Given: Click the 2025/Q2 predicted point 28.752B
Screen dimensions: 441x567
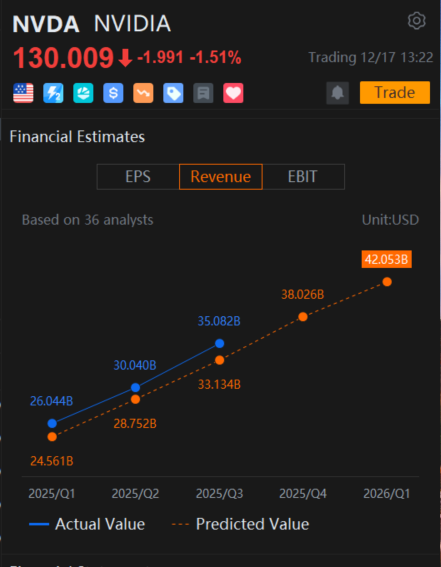Looking at the screenshot, I should point(136,400).
